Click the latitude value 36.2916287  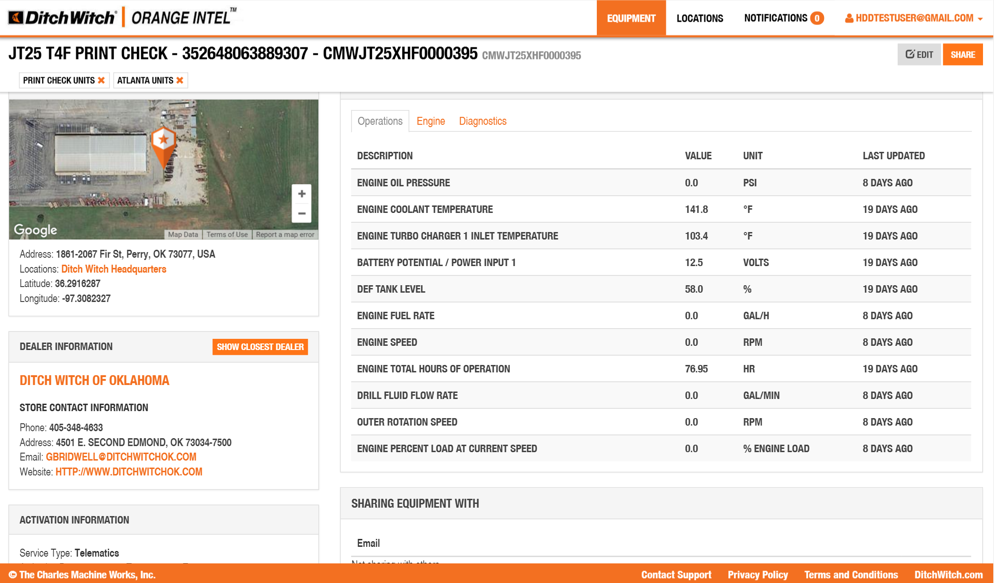pos(77,283)
